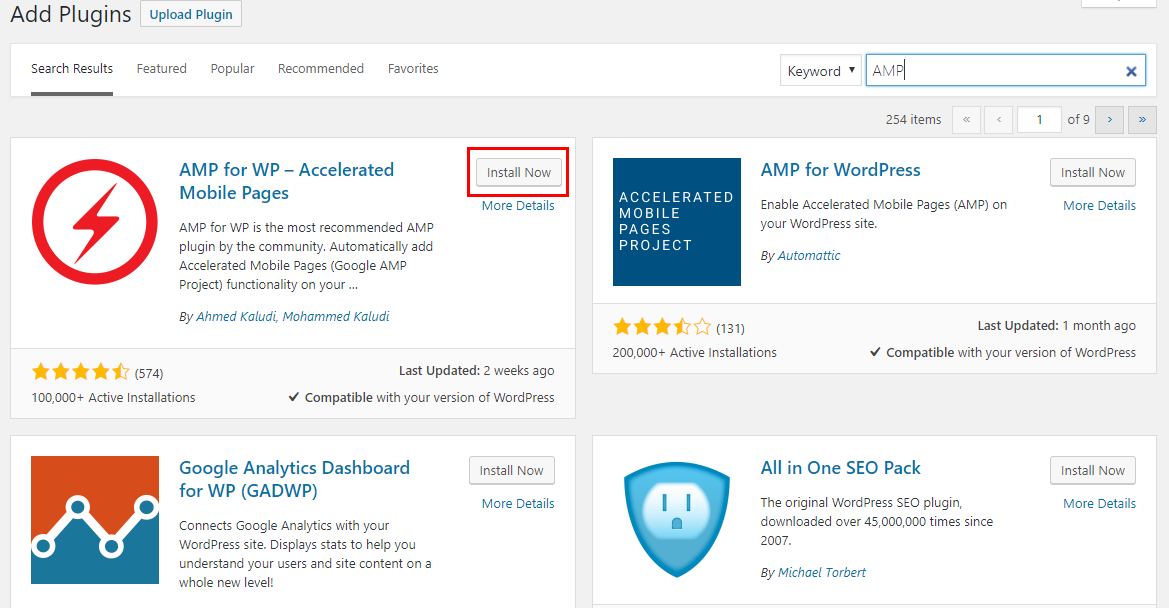The width and height of the screenshot is (1169, 608).
Task: Visit the Michael Torbert author link
Action: click(822, 572)
